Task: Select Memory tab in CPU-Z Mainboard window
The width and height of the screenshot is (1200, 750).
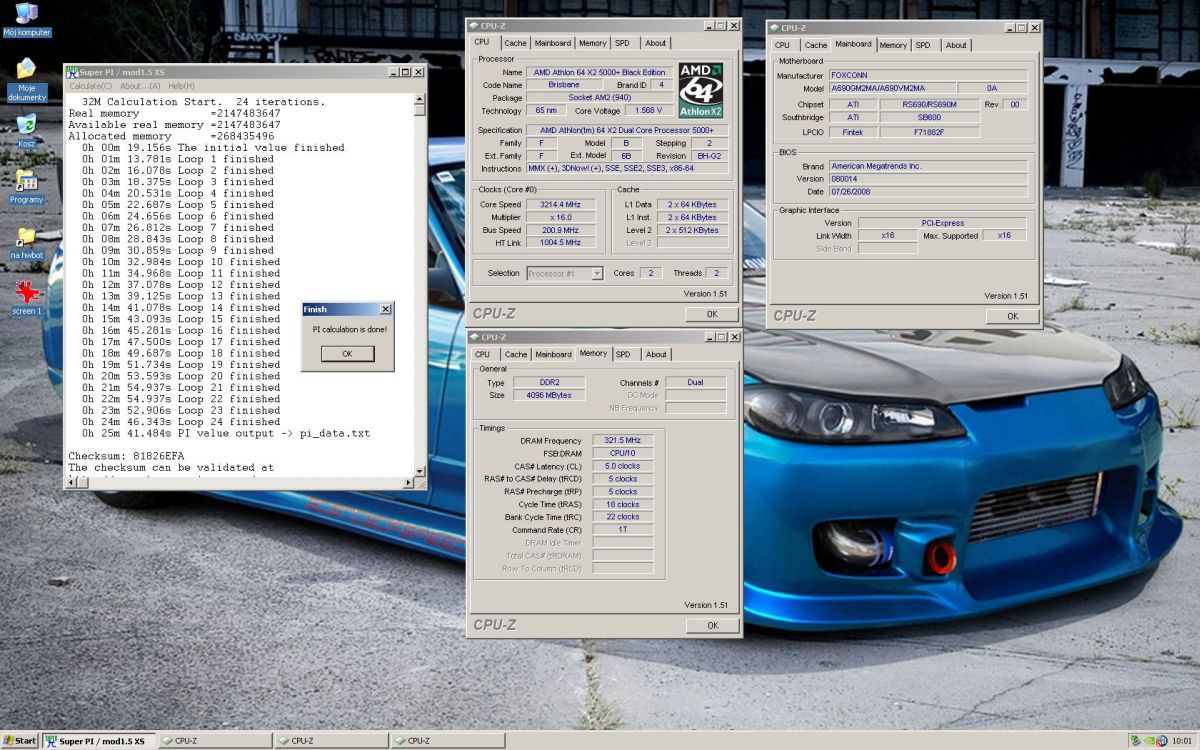Action: click(893, 45)
